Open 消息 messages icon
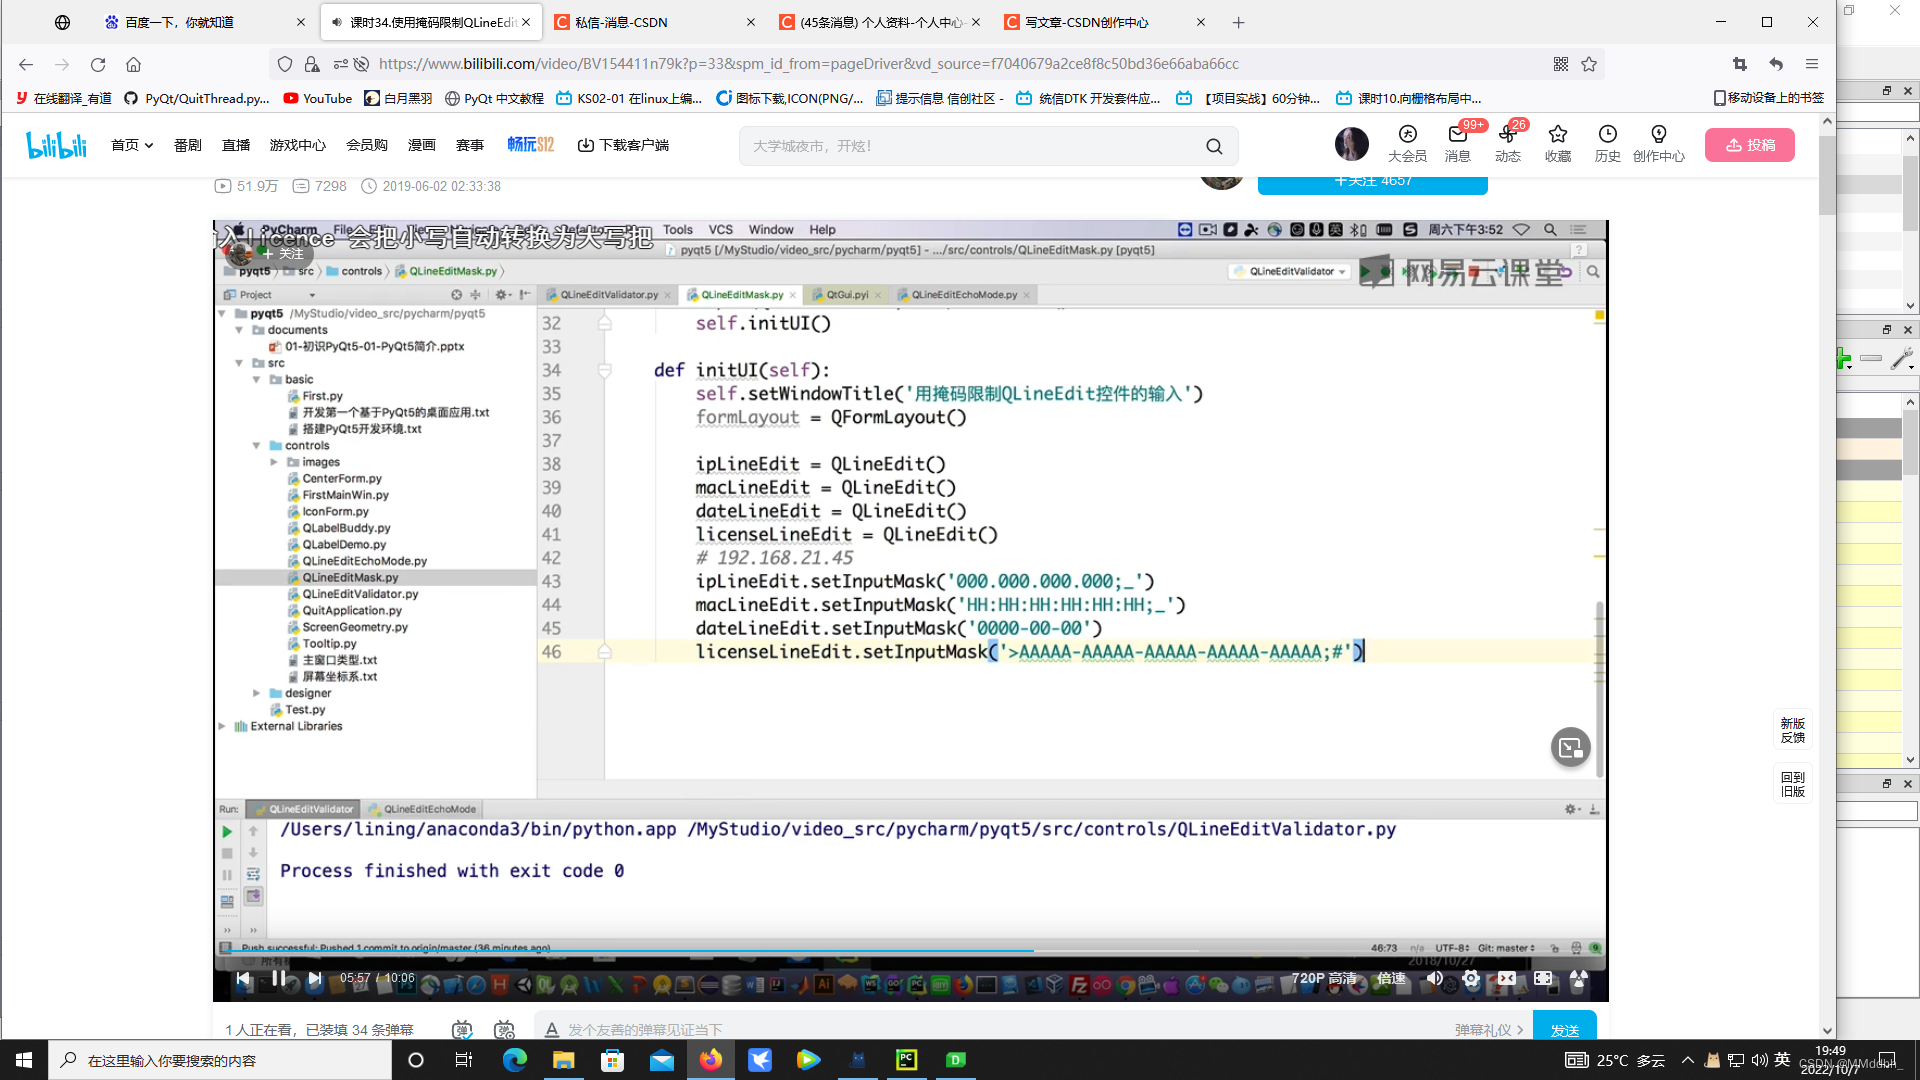The image size is (1920, 1080). (x=1457, y=142)
